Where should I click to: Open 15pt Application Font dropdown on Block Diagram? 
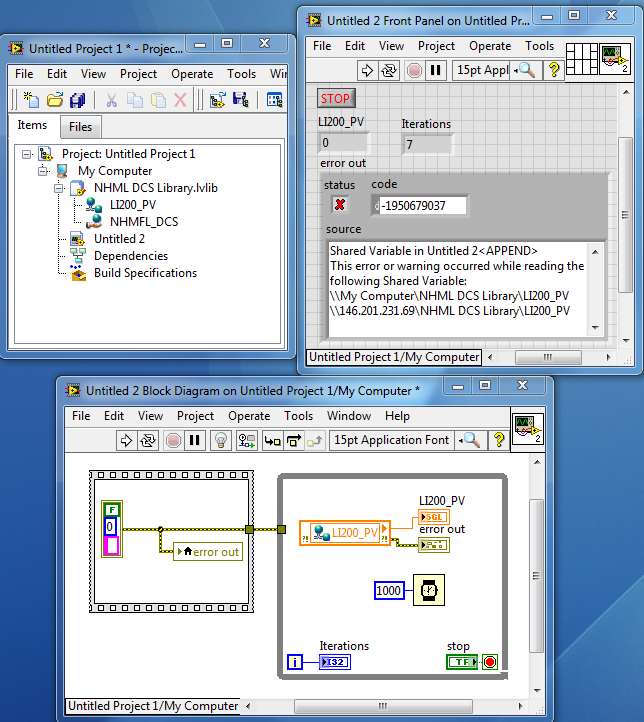click(x=391, y=440)
